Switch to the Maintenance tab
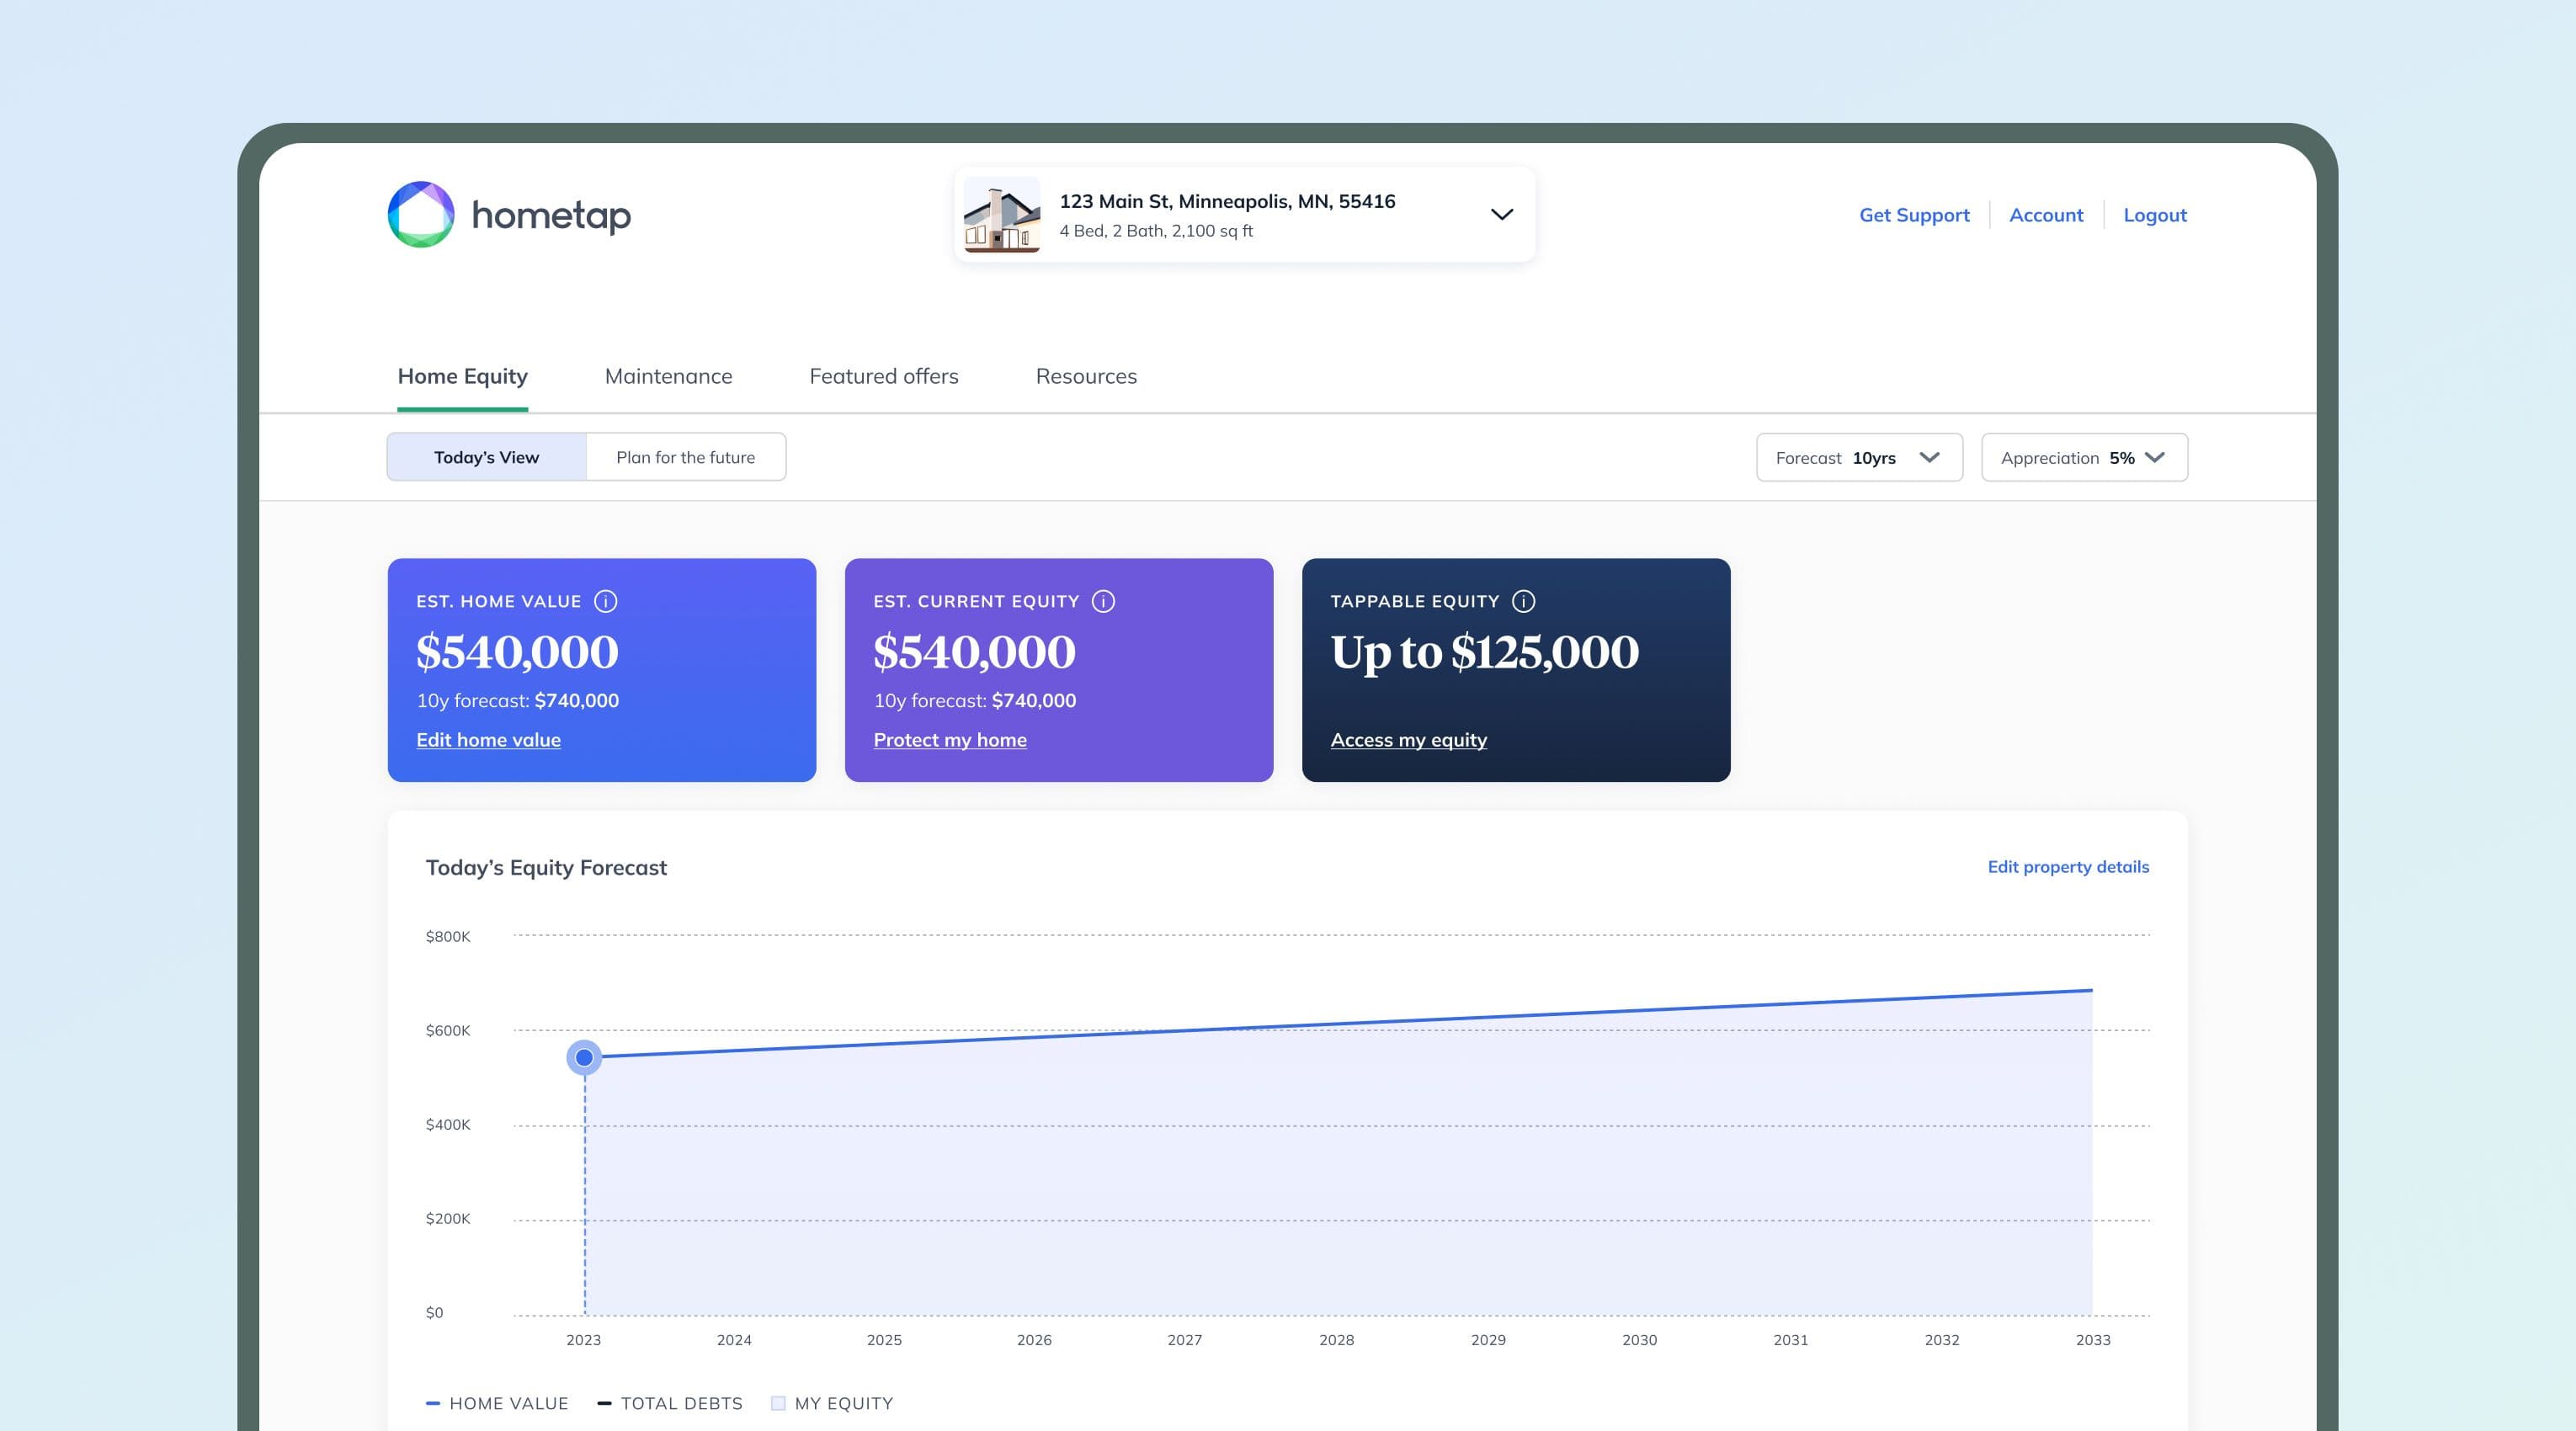 click(668, 376)
